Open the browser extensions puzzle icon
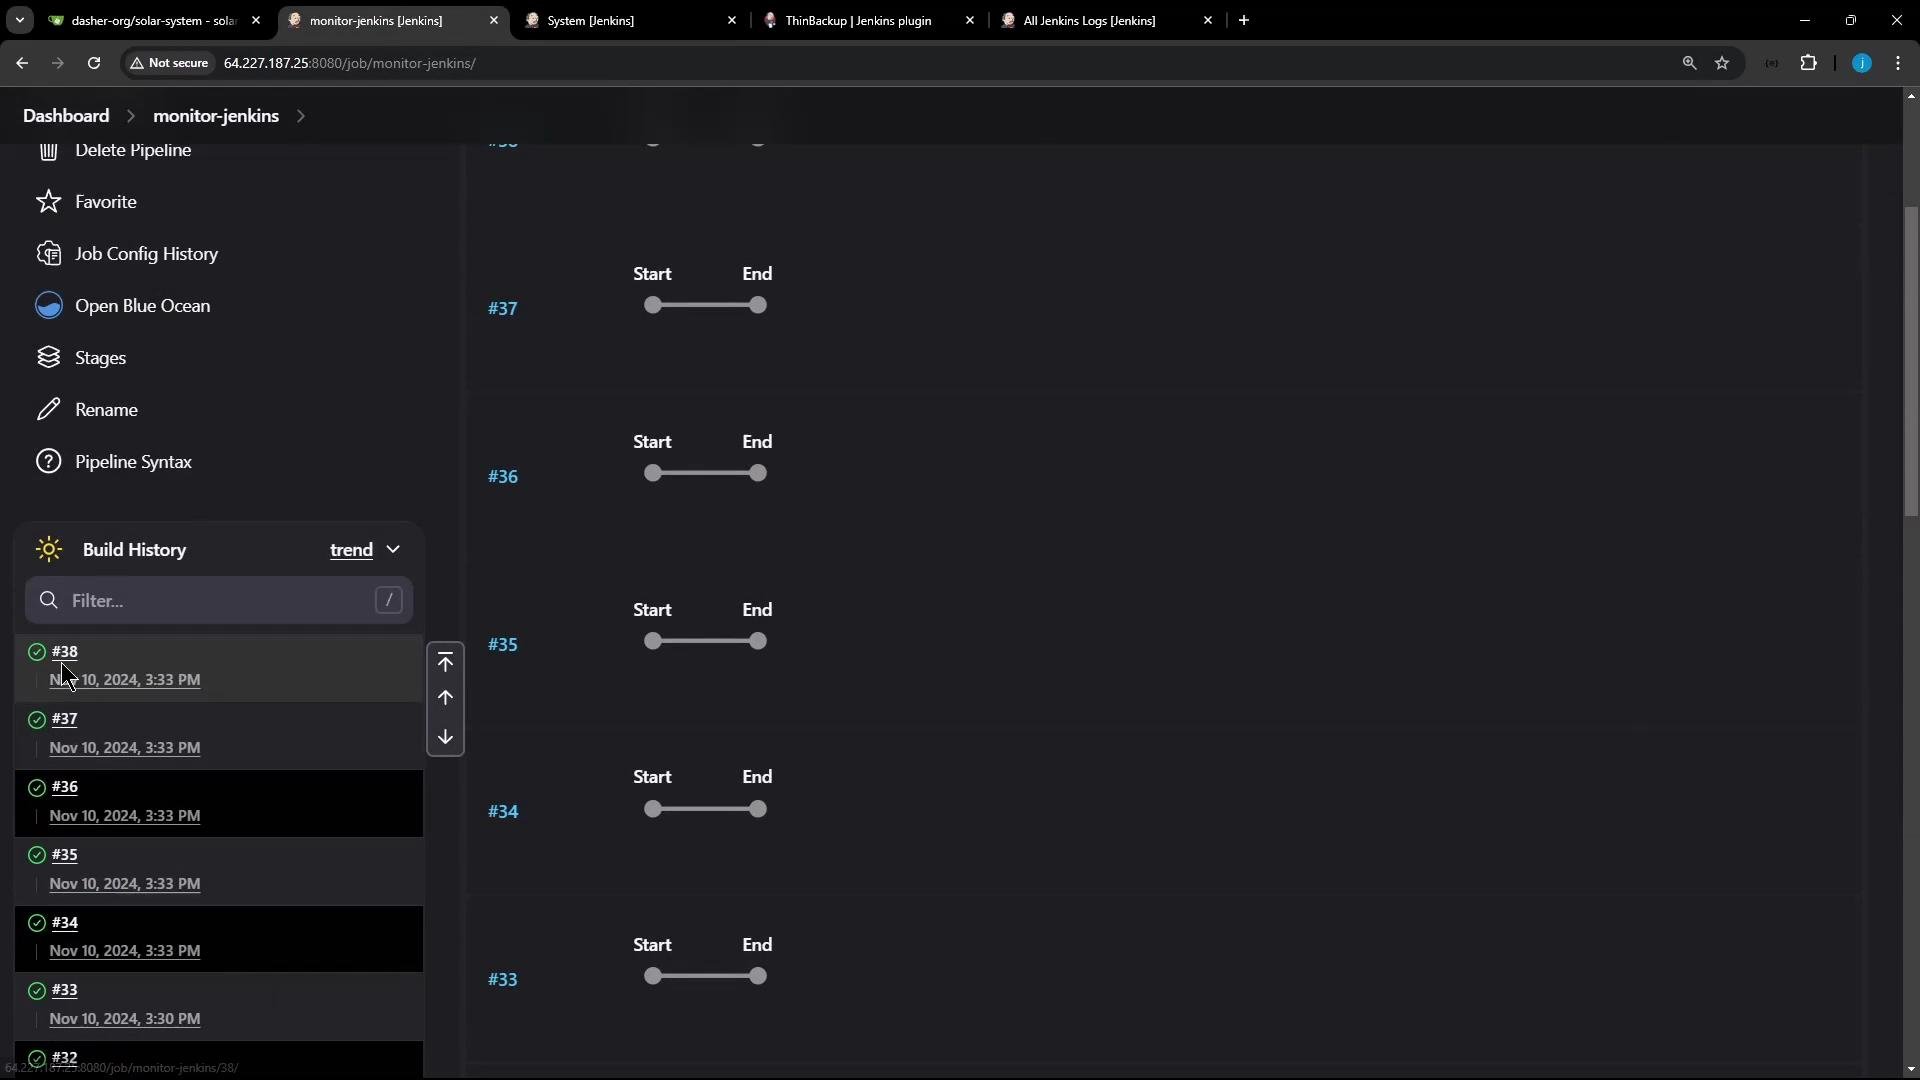Screen dimensions: 1920x1080 point(1808,63)
